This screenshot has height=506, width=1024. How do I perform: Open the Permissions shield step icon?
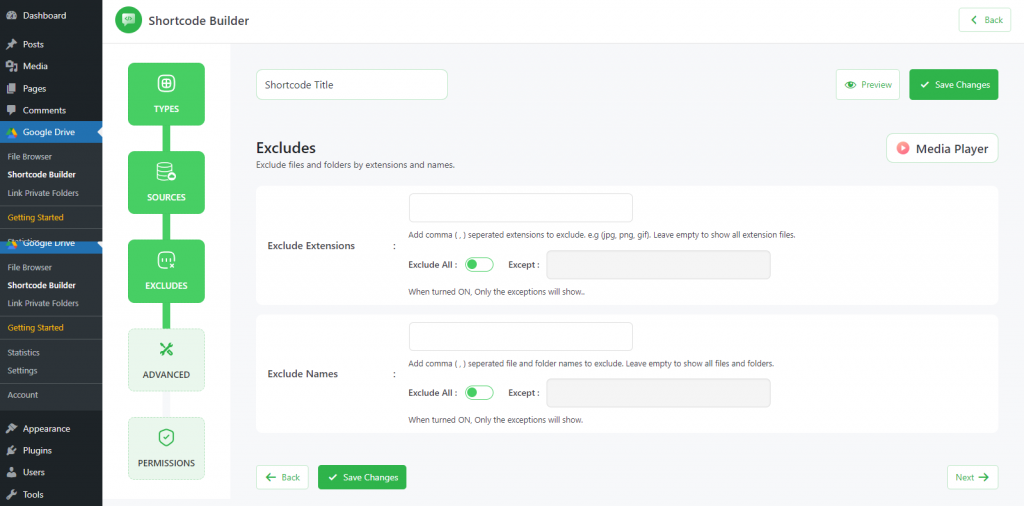[166, 437]
